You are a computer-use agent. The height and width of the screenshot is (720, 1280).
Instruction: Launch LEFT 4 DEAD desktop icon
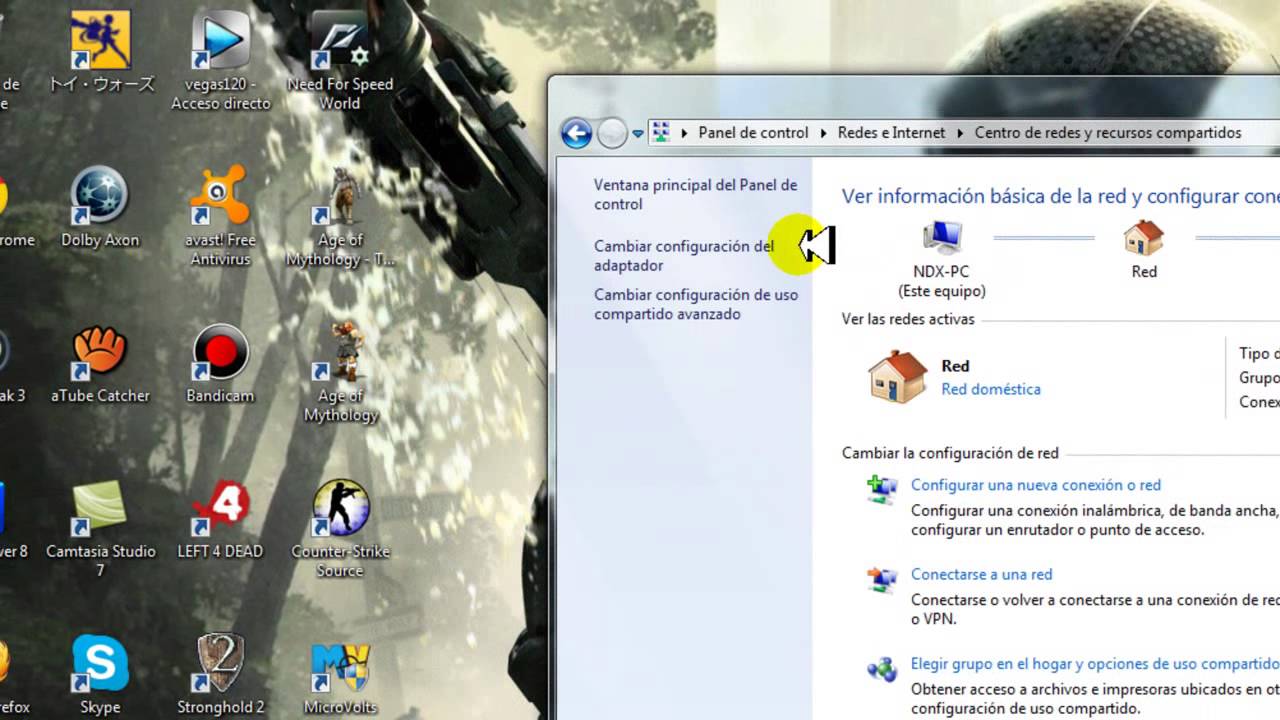coord(220,519)
